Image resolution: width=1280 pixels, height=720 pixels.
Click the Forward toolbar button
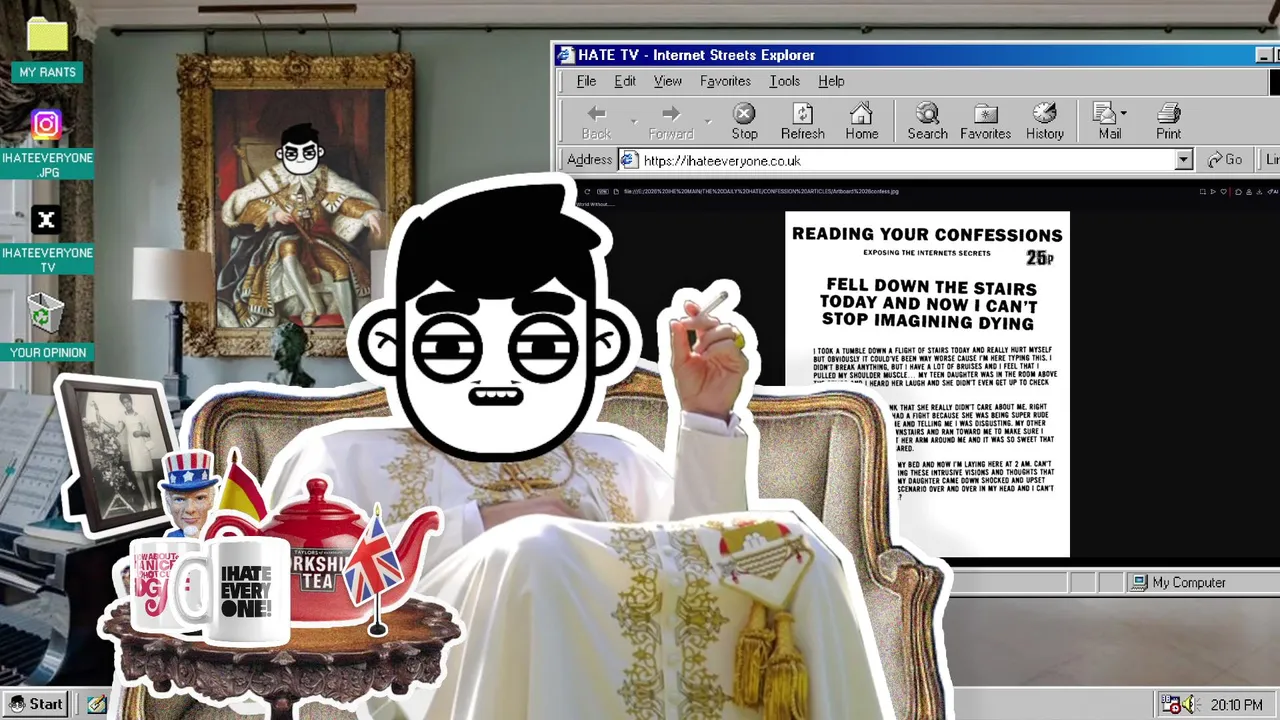(x=671, y=122)
